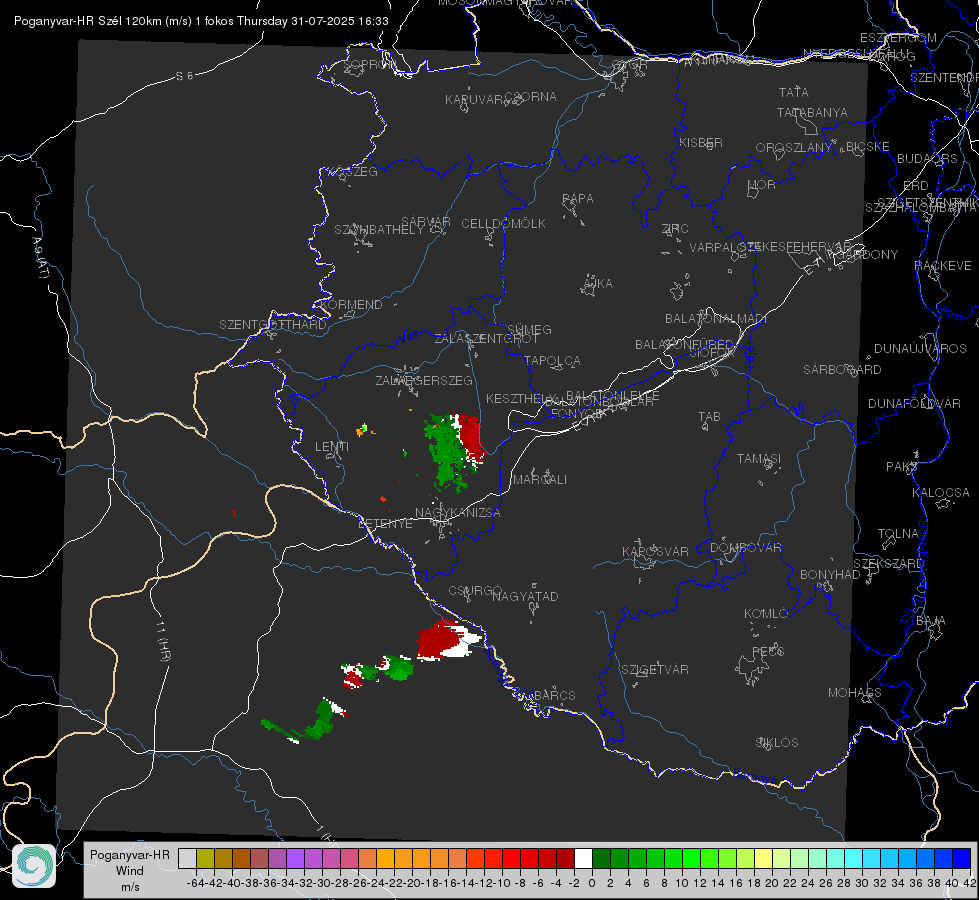
Task: Click the olive swatch above -64 value
Action: point(205,858)
